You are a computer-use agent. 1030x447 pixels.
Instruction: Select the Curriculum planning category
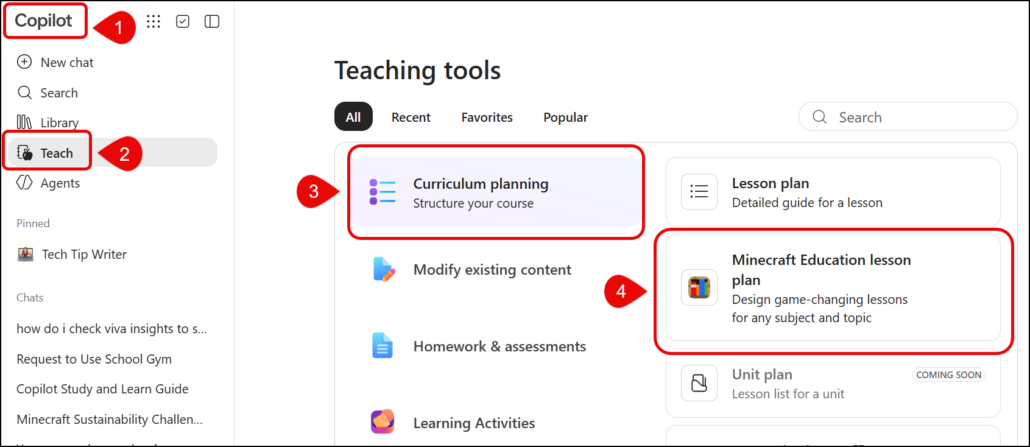point(496,192)
